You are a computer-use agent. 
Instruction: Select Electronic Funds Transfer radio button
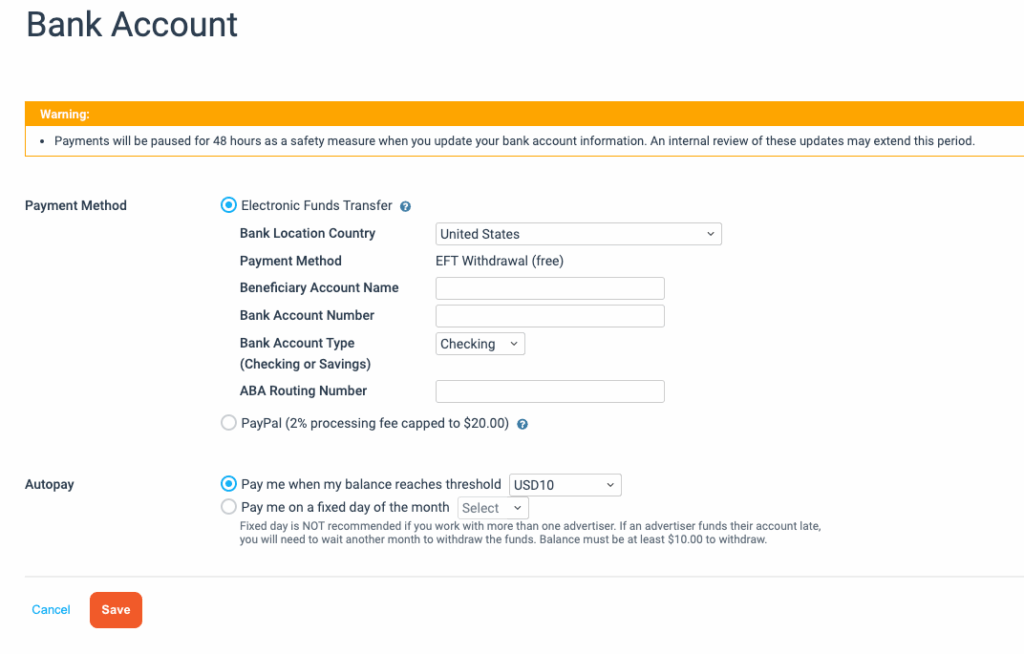coord(229,205)
